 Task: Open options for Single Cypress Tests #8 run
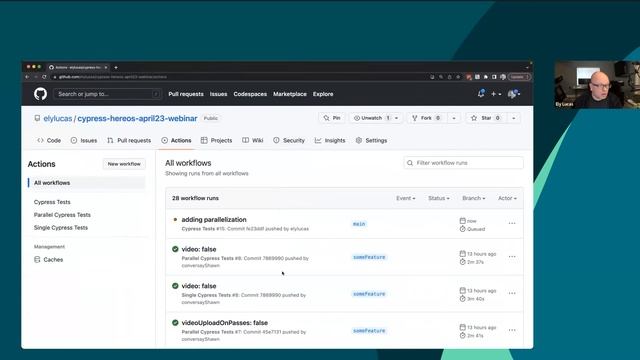(512, 293)
